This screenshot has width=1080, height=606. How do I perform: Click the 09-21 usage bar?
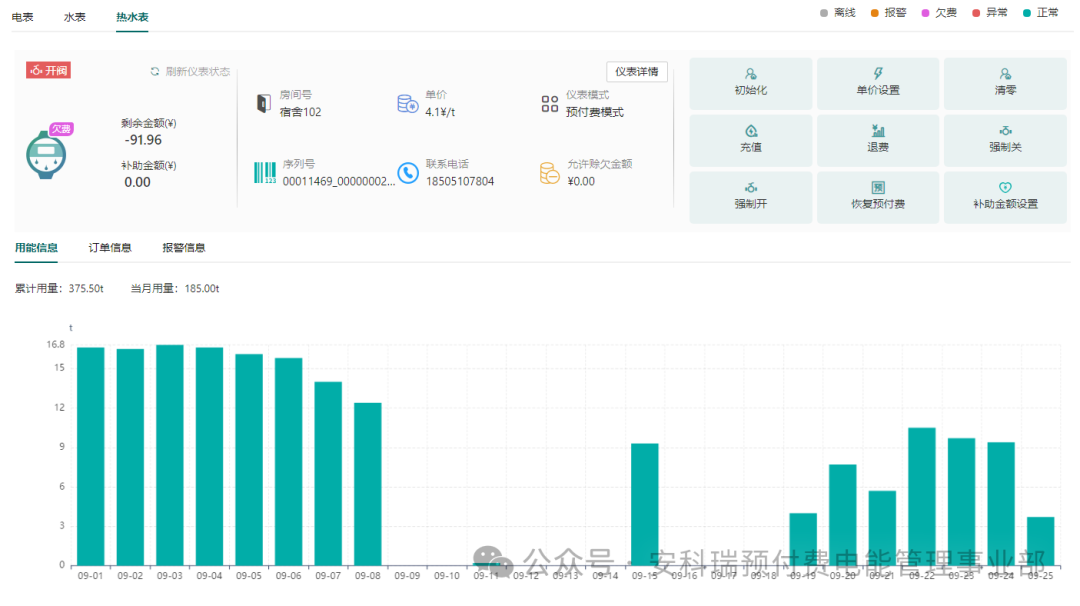[882, 528]
